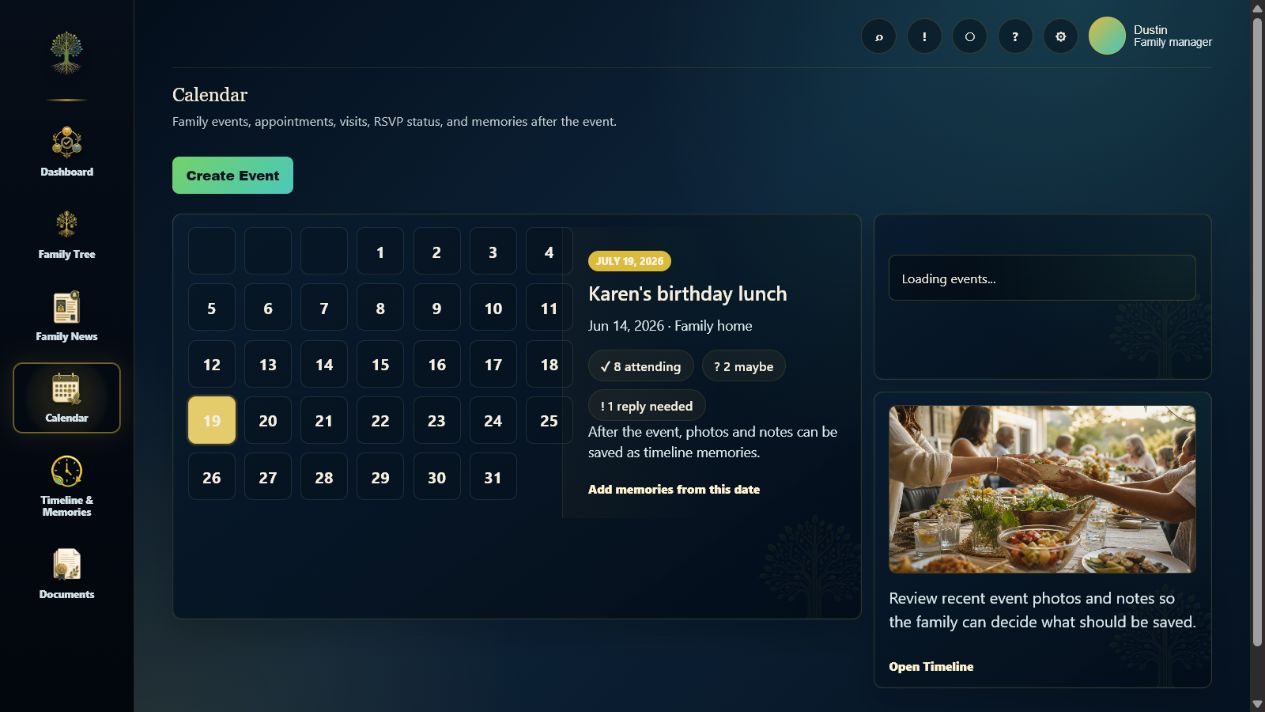This screenshot has height=712, width=1265.
Task: Click Dustin's profile avatar
Action: (1107, 36)
